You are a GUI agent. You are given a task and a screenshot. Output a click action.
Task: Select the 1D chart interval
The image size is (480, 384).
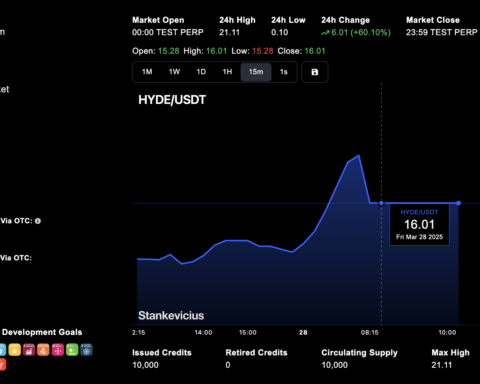pyautogui.click(x=201, y=72)
